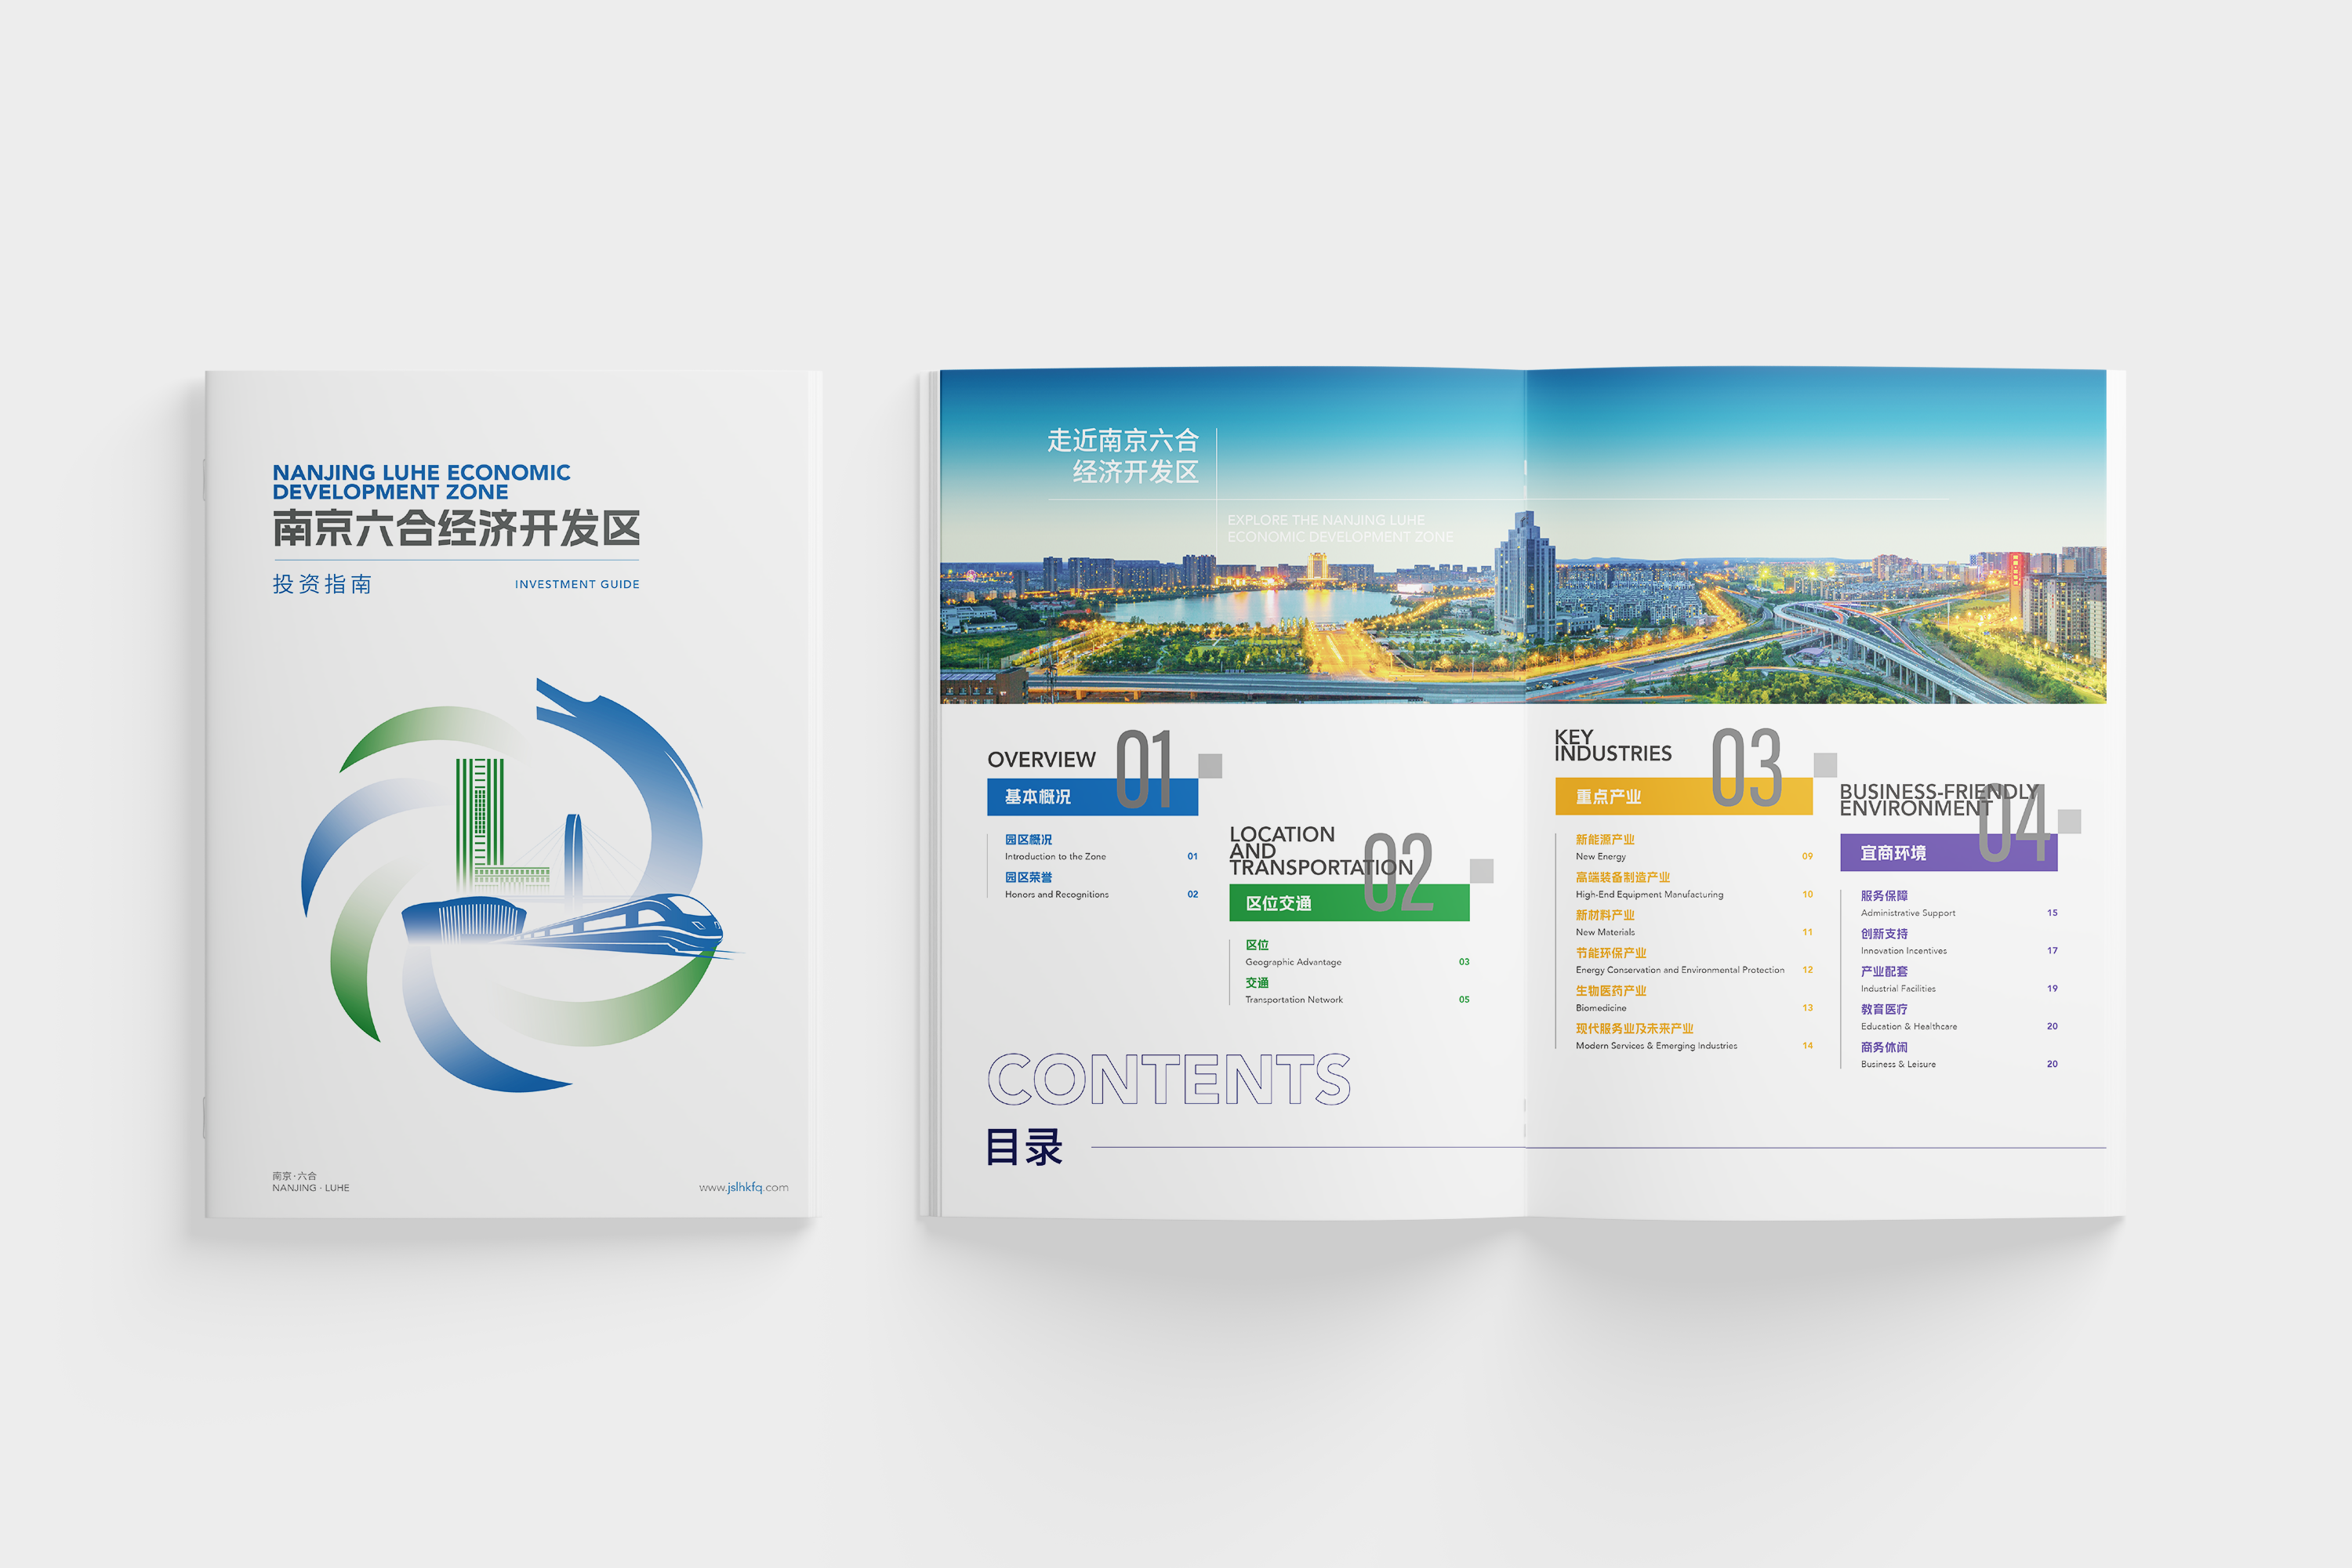Select the "交通" entry

click(x=1257, y=983)
